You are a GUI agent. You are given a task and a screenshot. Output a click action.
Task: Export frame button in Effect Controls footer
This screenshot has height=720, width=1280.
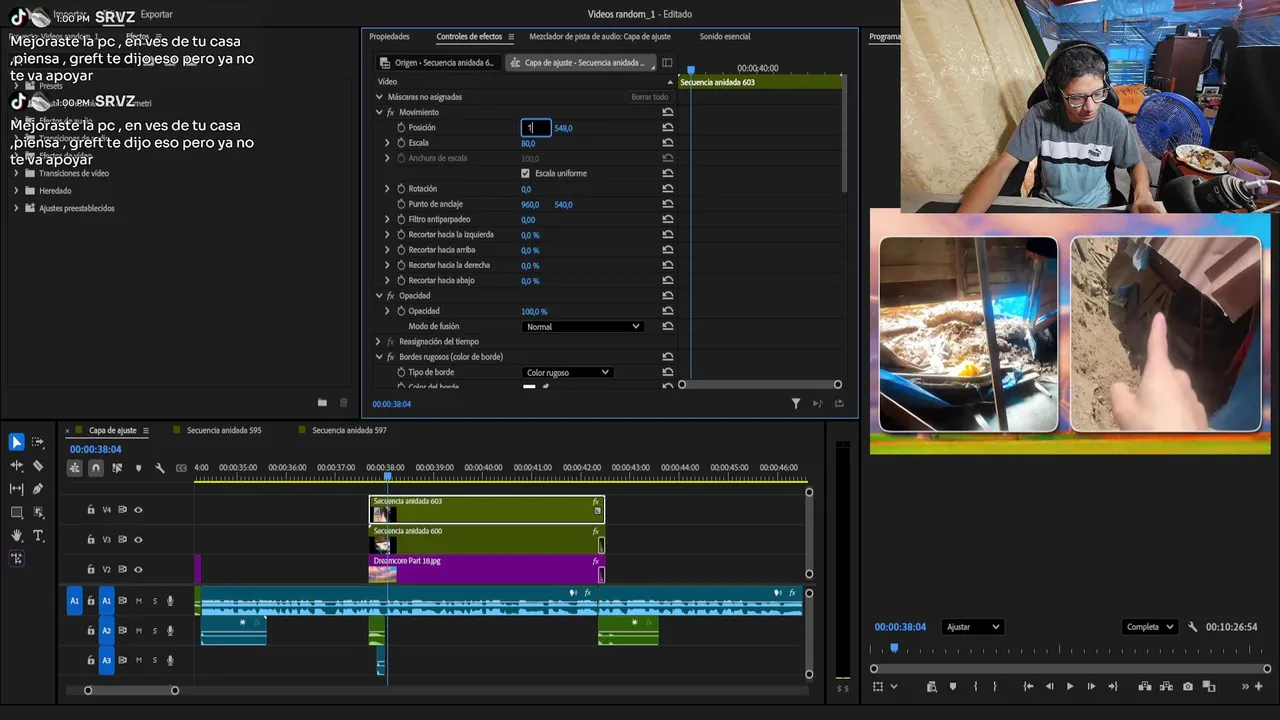(839, 404)
